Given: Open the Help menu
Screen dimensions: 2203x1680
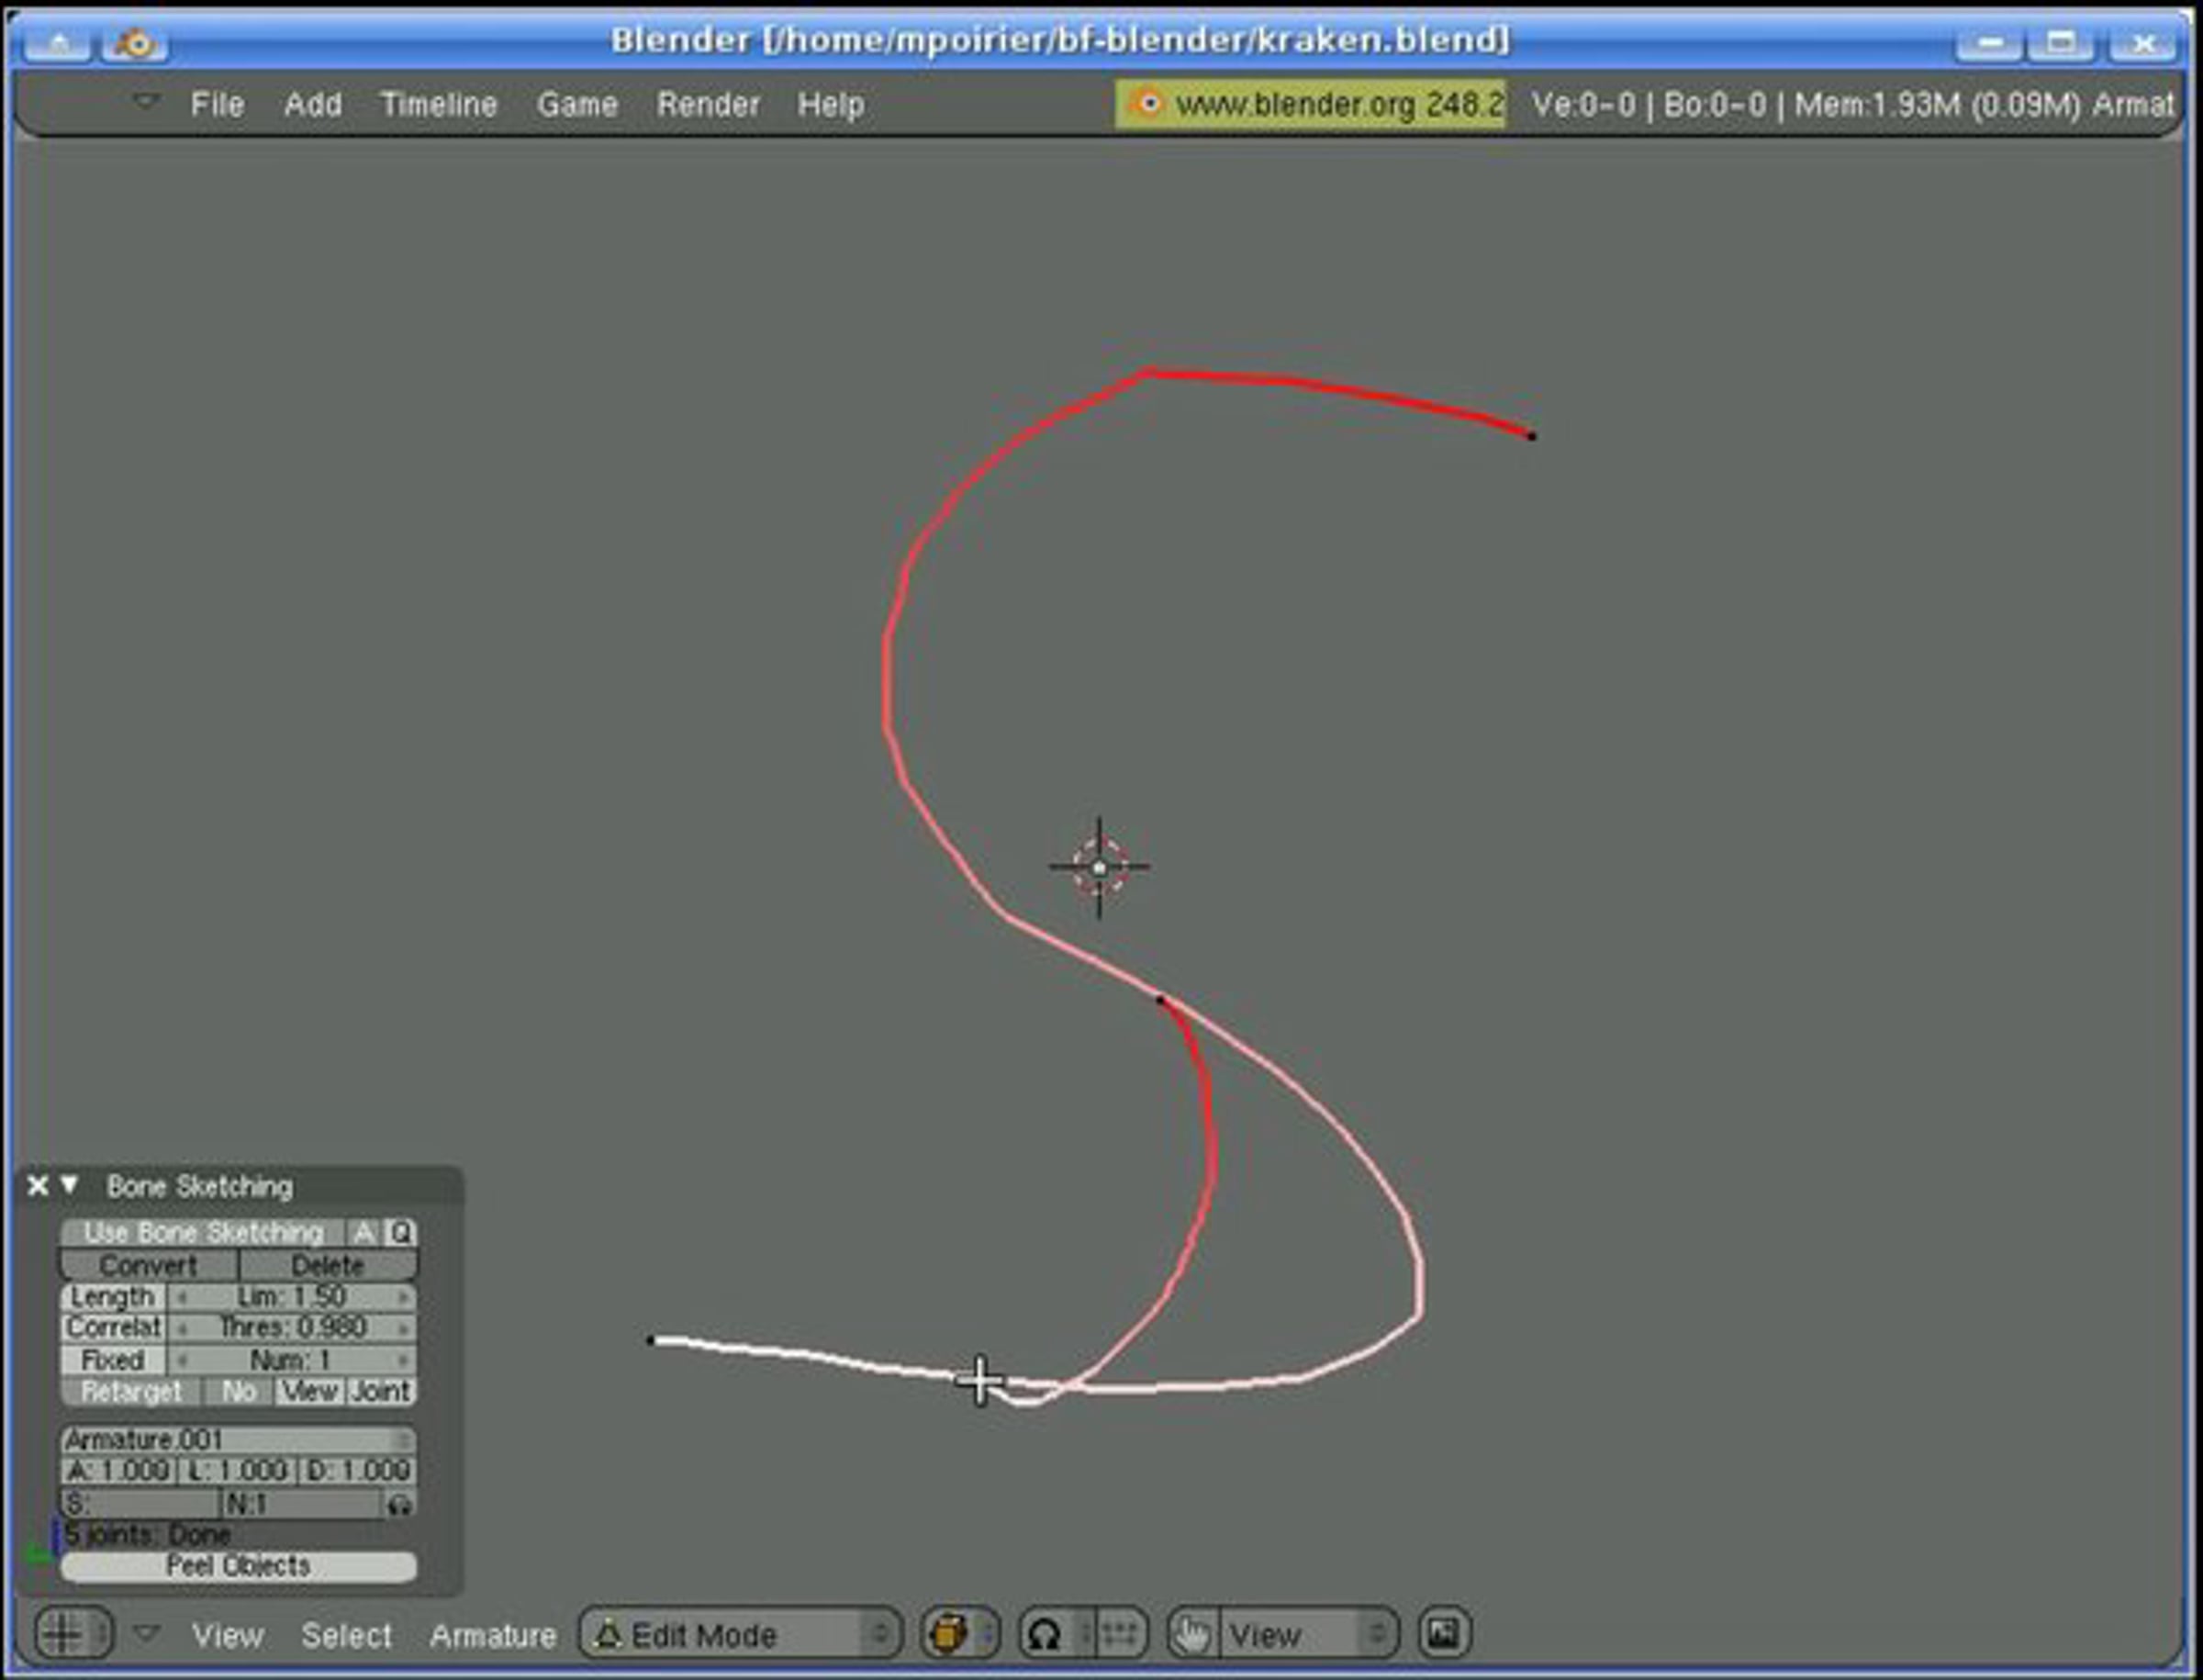Looking at the screenshot, I should pyautogui.click(x=830, y=104).
